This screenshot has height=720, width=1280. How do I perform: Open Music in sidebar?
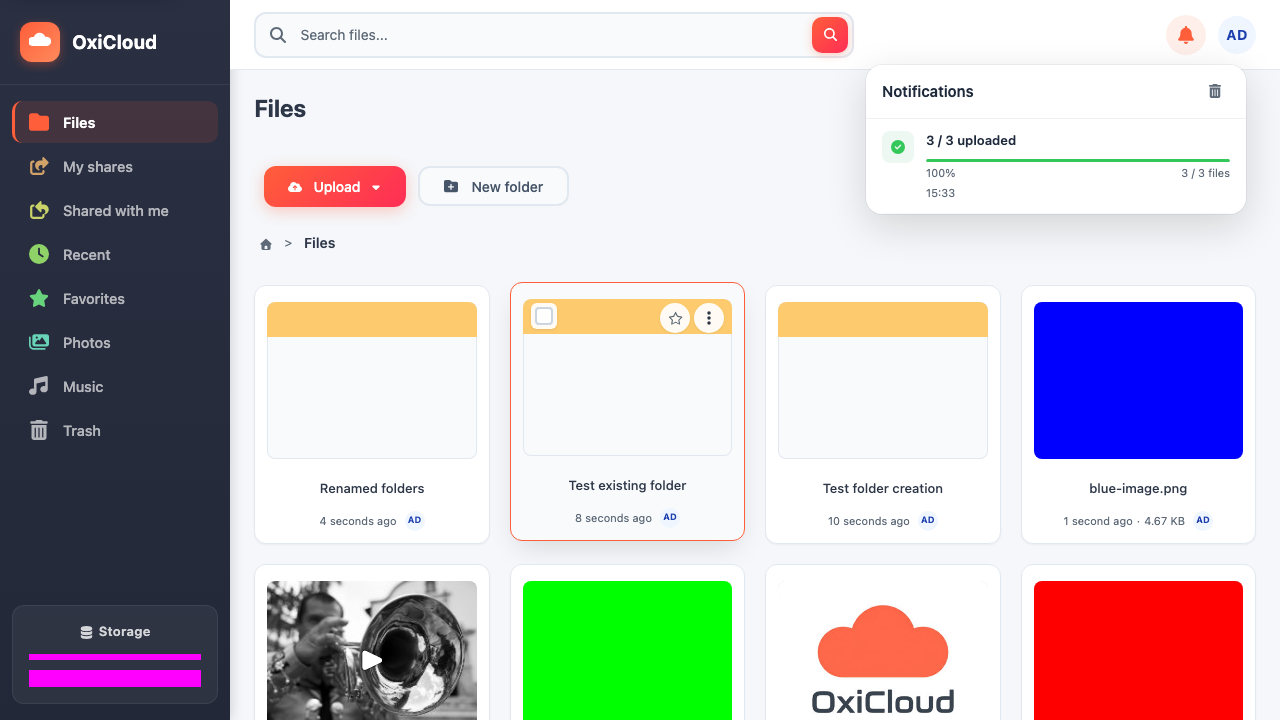tap(115, 387)
